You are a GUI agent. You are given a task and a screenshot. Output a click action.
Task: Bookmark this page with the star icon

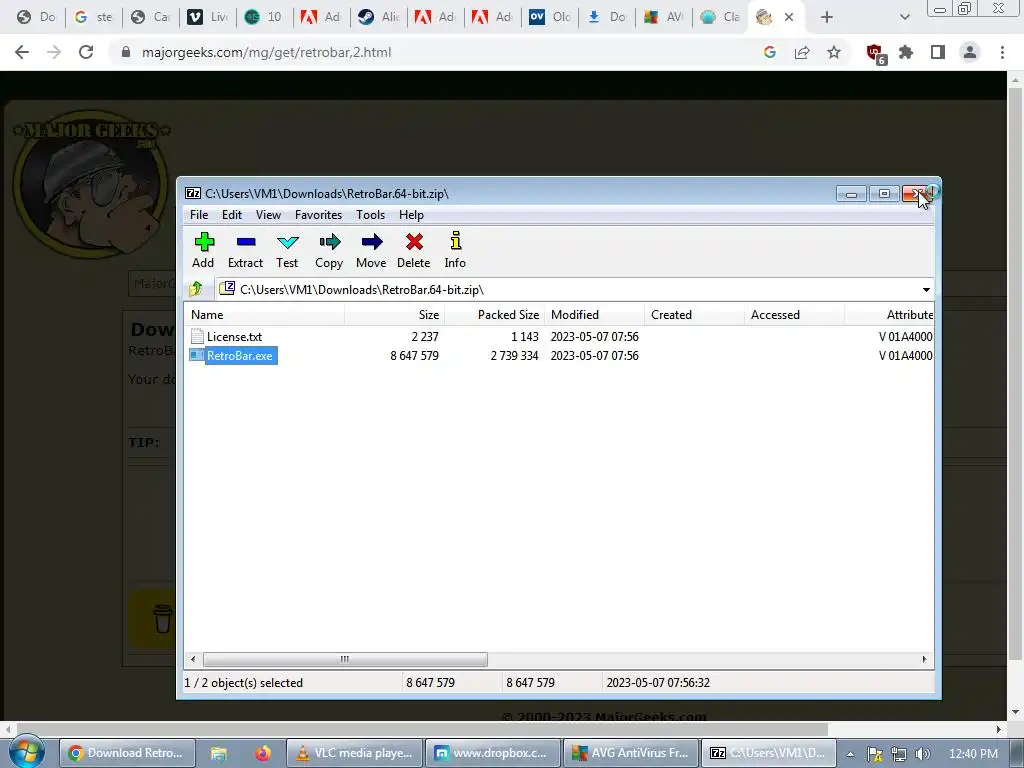click(x=834, y=52)
